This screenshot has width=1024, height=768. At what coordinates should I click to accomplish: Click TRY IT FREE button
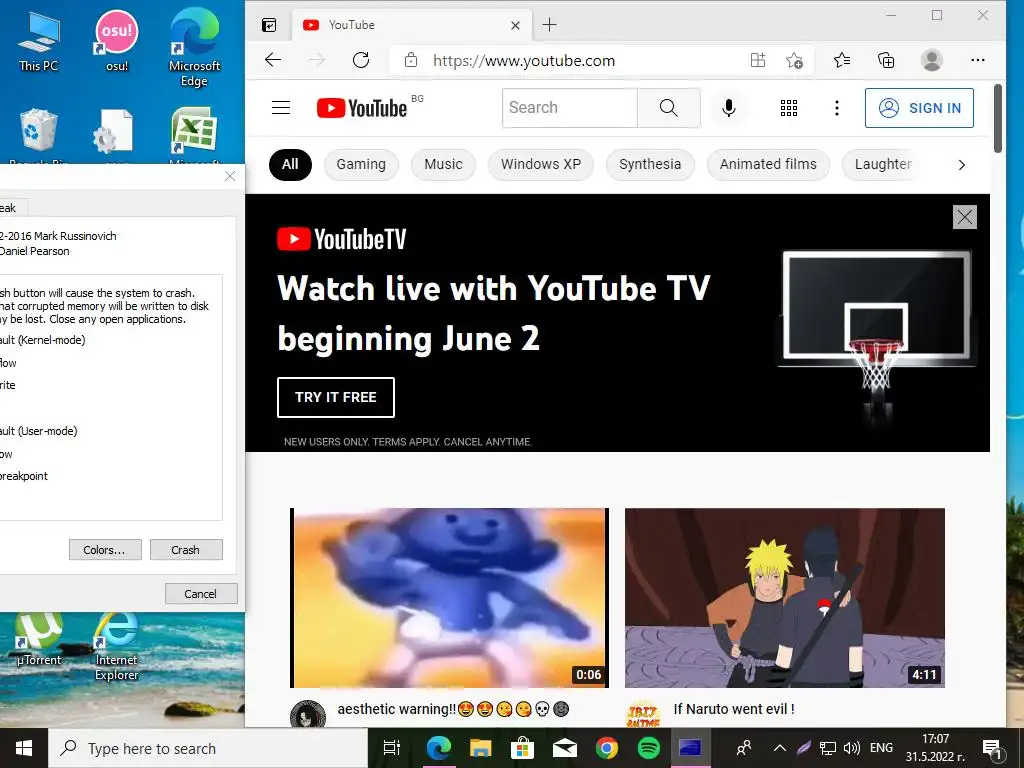tap(336, 397)
